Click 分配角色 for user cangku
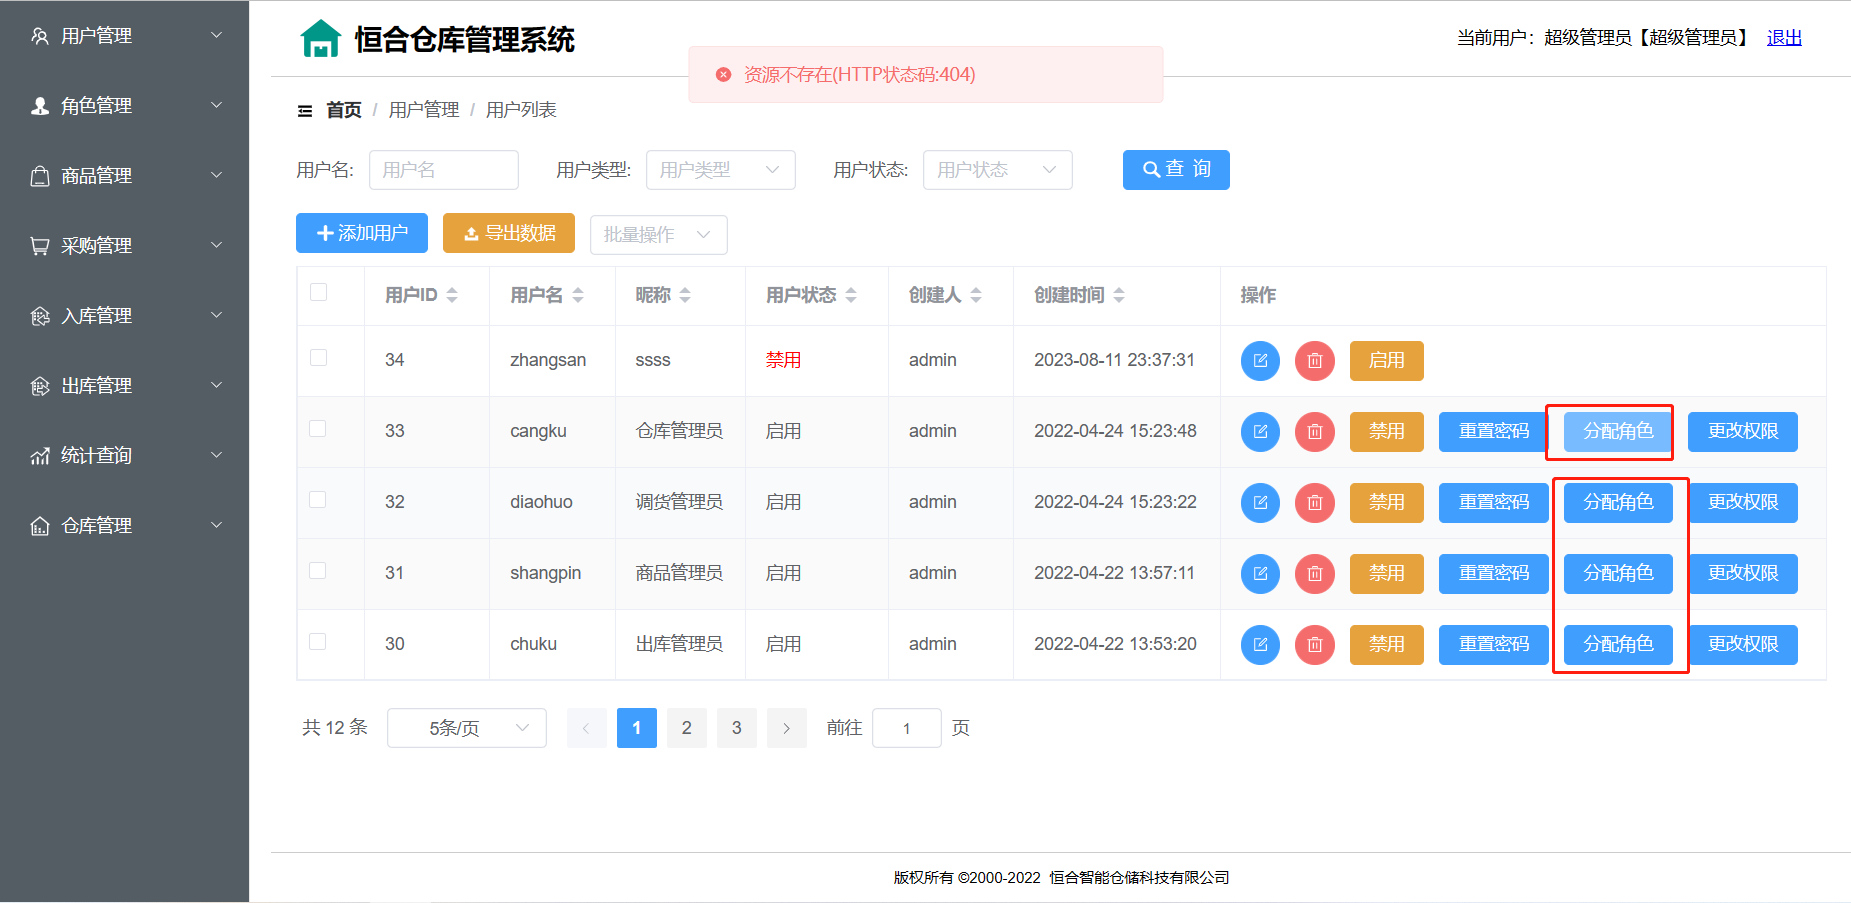This screenshot has width=1851, height=903. point(1618,432)
